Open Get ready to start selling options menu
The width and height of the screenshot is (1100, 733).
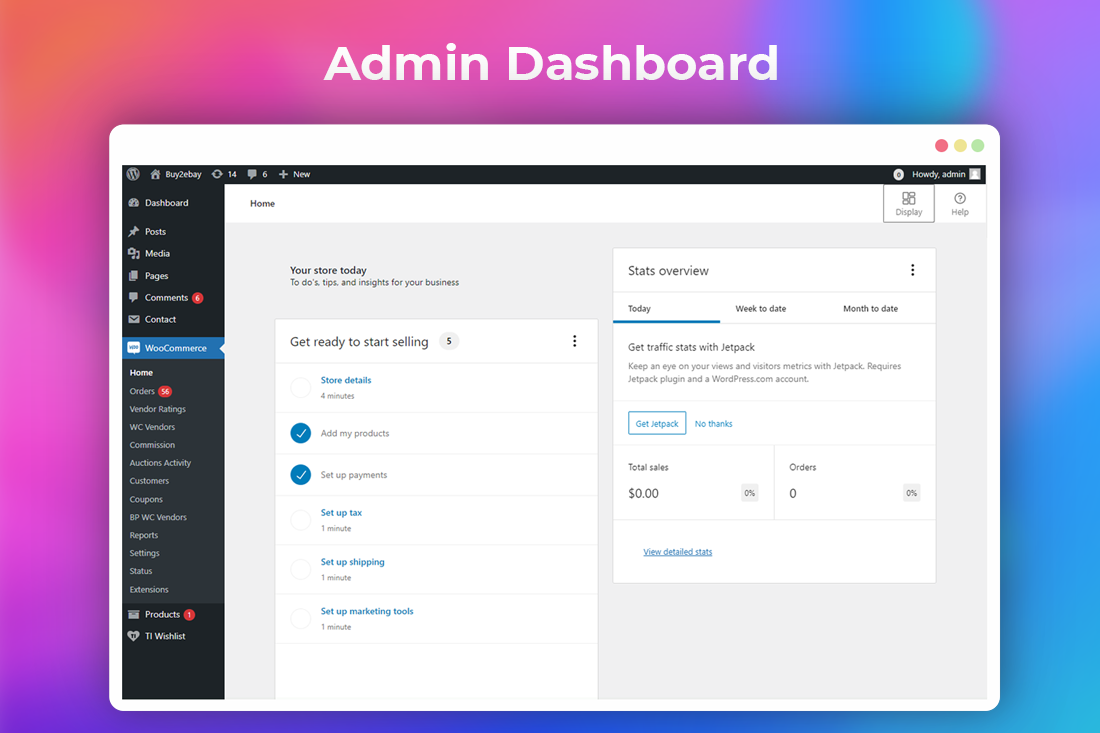coord(574,341)
